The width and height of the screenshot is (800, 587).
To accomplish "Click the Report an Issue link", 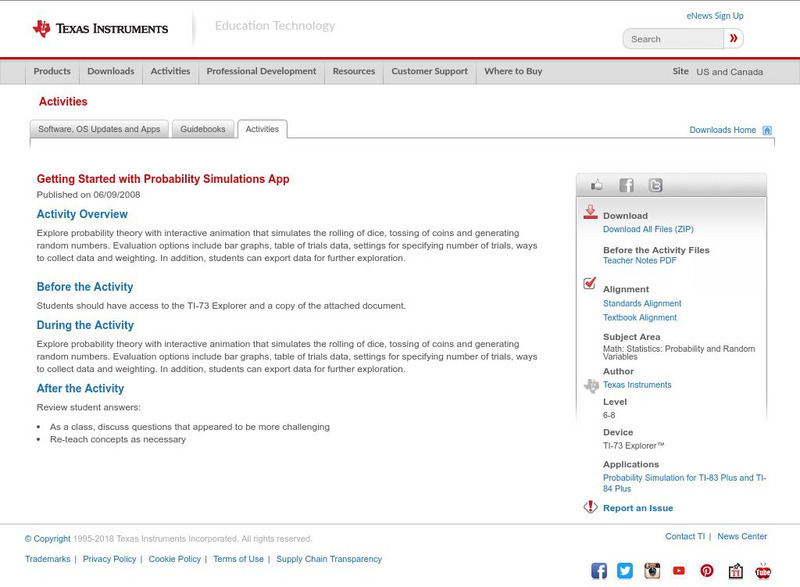I will coord(638,508).
